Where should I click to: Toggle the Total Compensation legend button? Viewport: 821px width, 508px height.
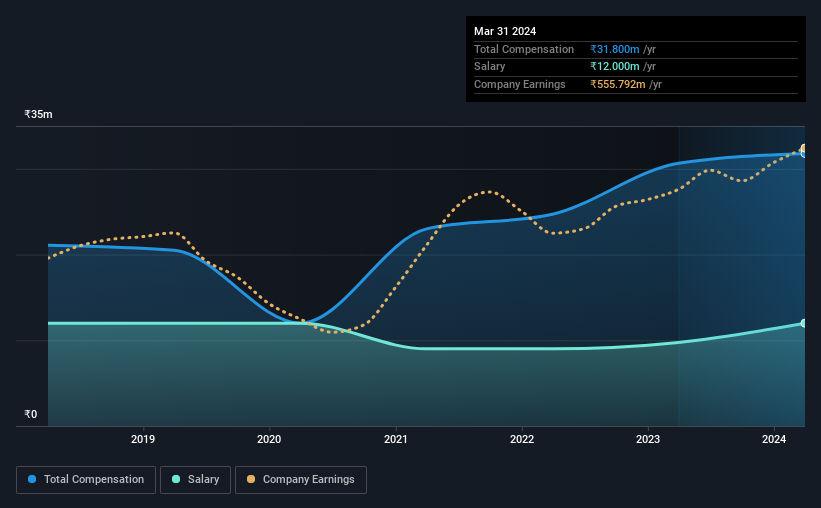coord(86,480)
